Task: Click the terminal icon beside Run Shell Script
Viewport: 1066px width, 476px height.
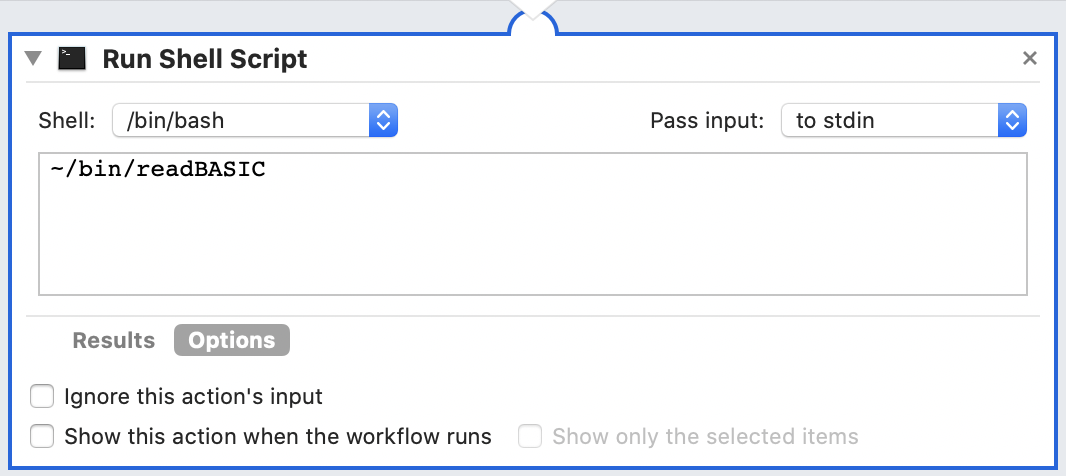Action: click(x=71, y=59)
